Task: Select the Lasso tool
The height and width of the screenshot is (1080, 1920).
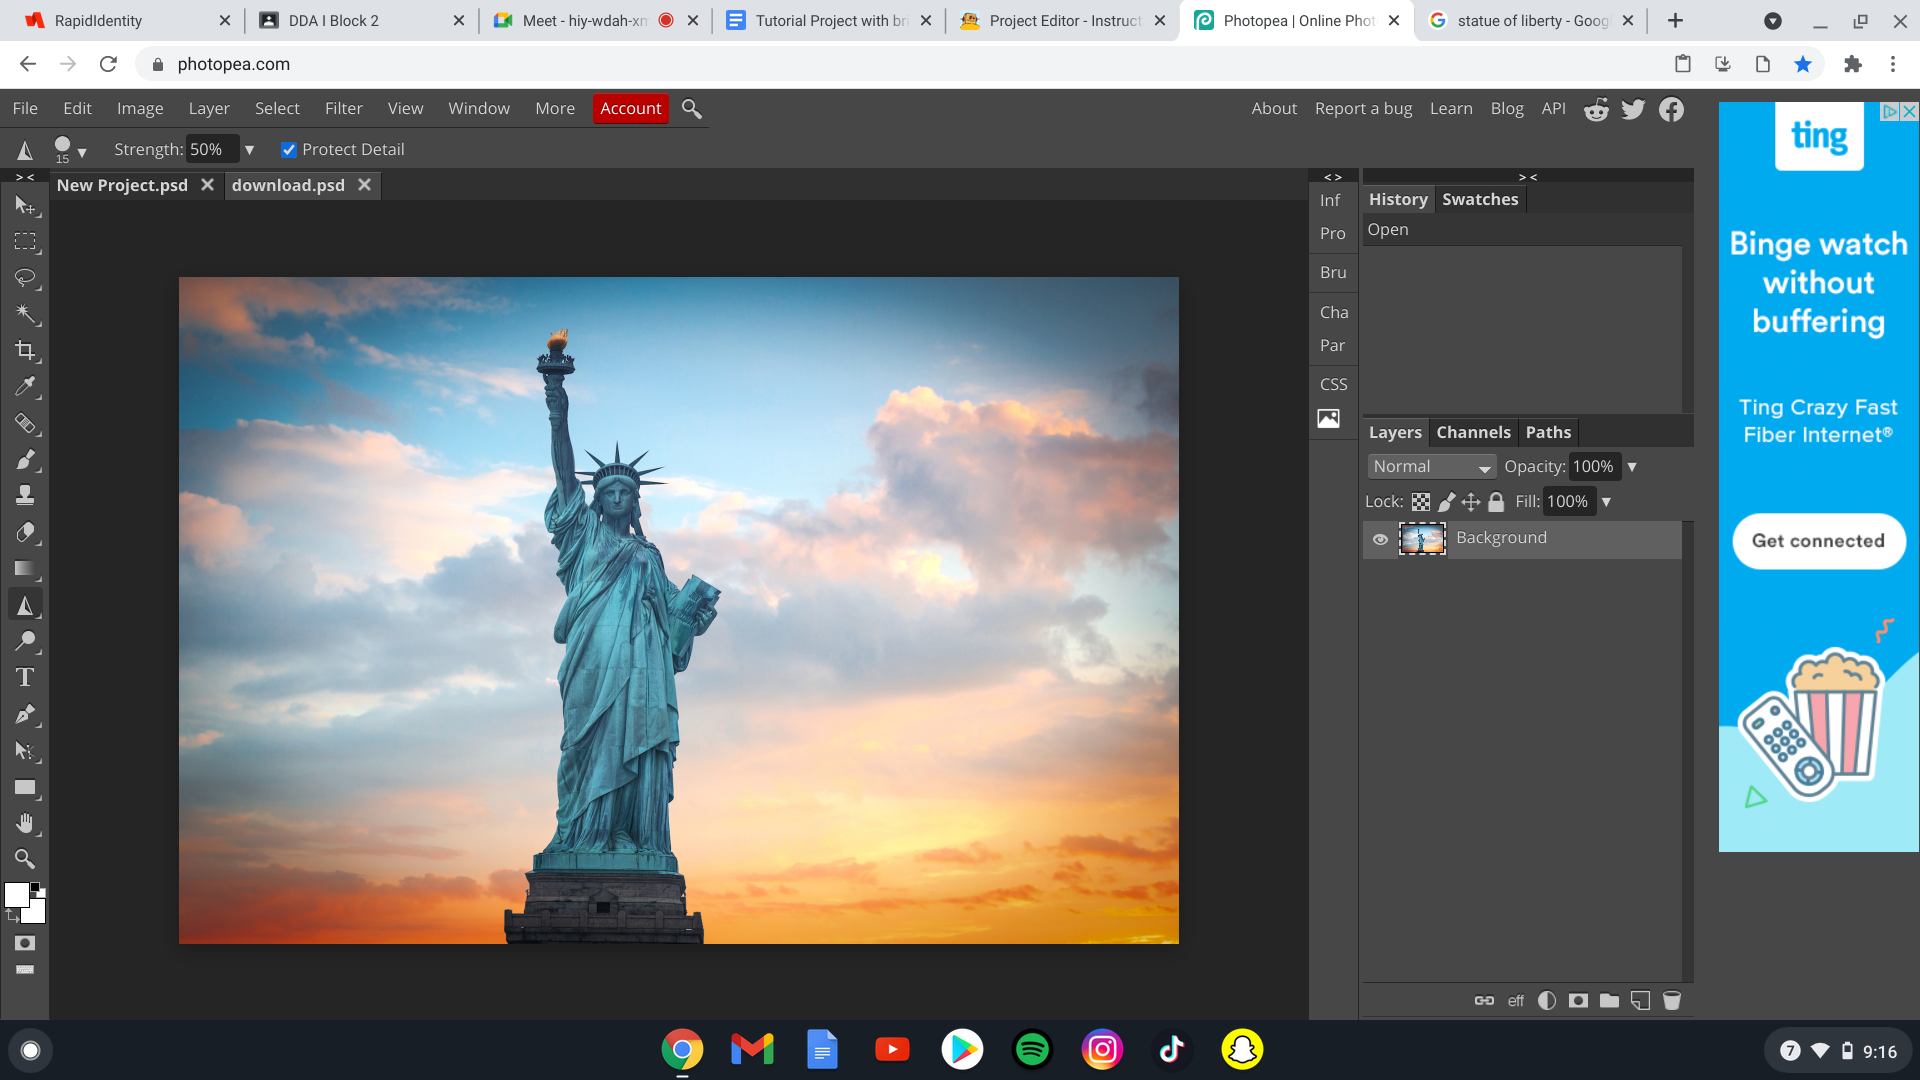Action: 25,278
